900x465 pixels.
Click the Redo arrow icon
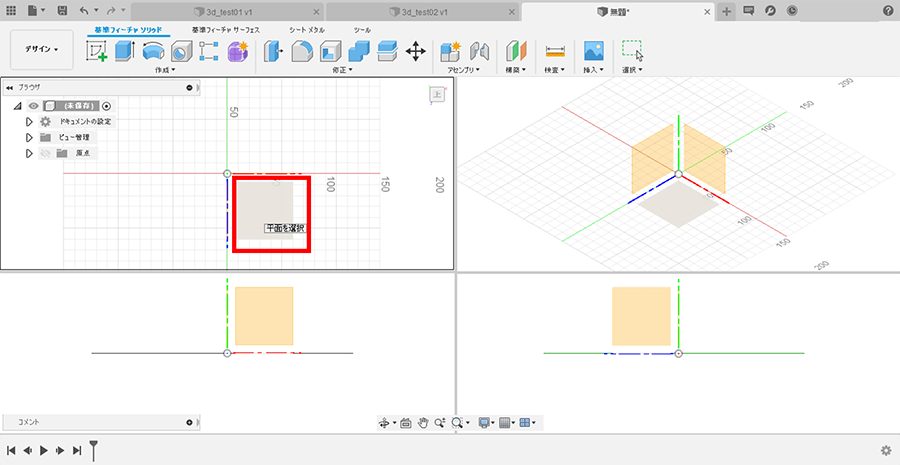112,11
